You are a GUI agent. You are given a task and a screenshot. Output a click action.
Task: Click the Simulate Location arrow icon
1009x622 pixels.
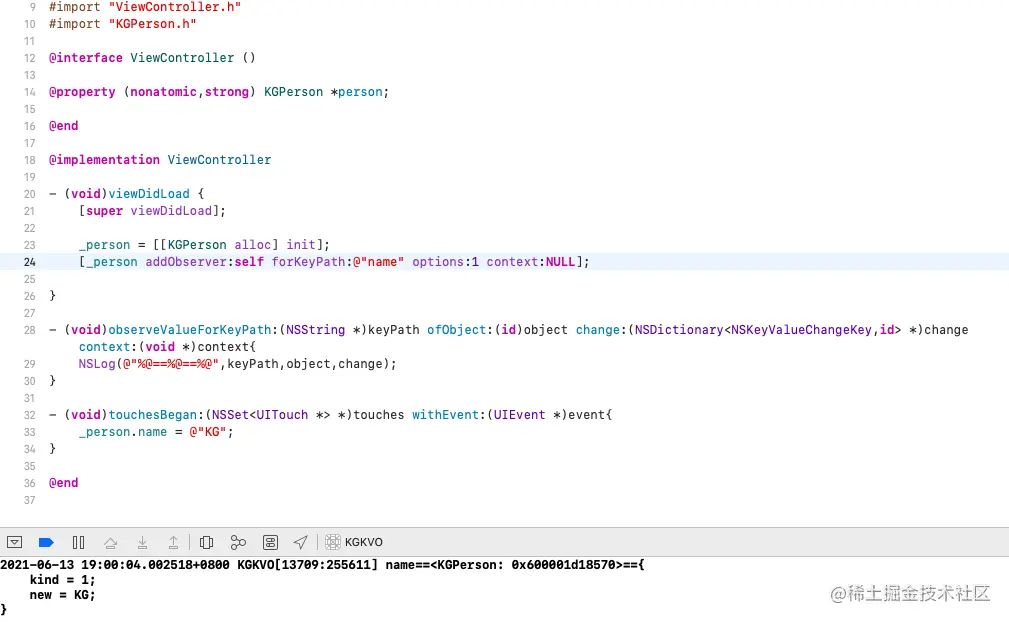[301, 542]
